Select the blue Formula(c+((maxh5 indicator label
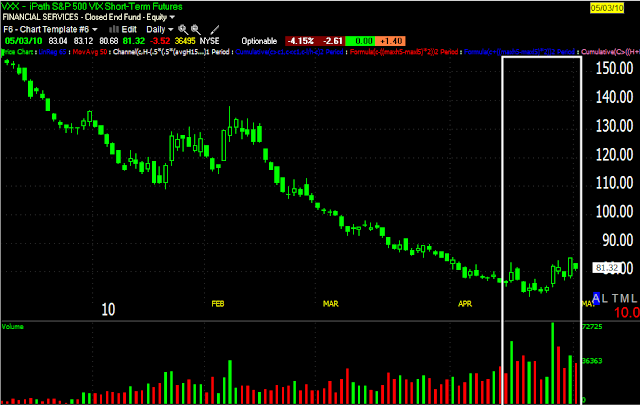 (519, 52)
